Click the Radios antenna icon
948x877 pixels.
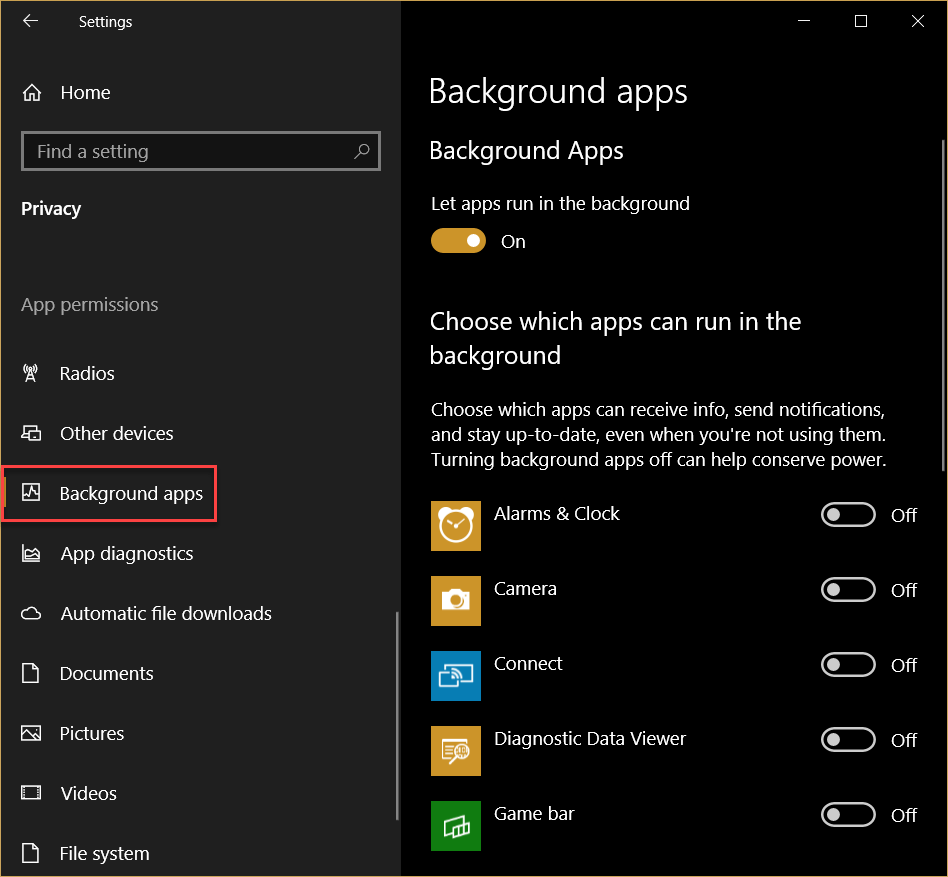click(x=30, y=373)
